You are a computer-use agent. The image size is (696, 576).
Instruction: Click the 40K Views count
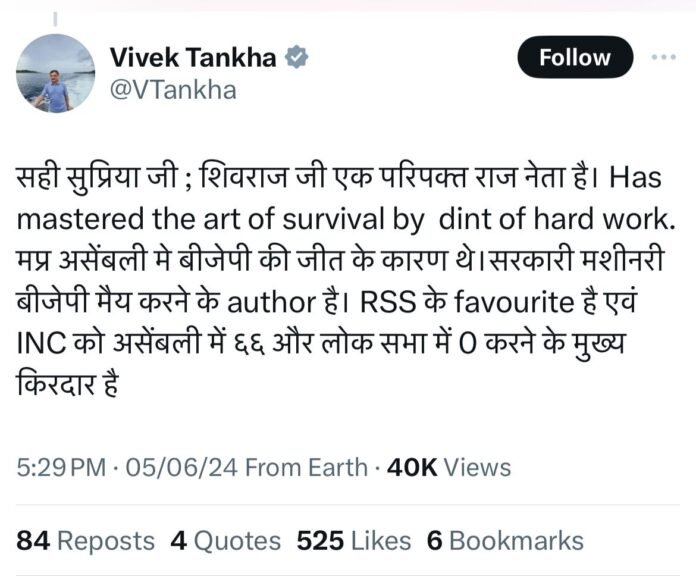tap(449, 467)
